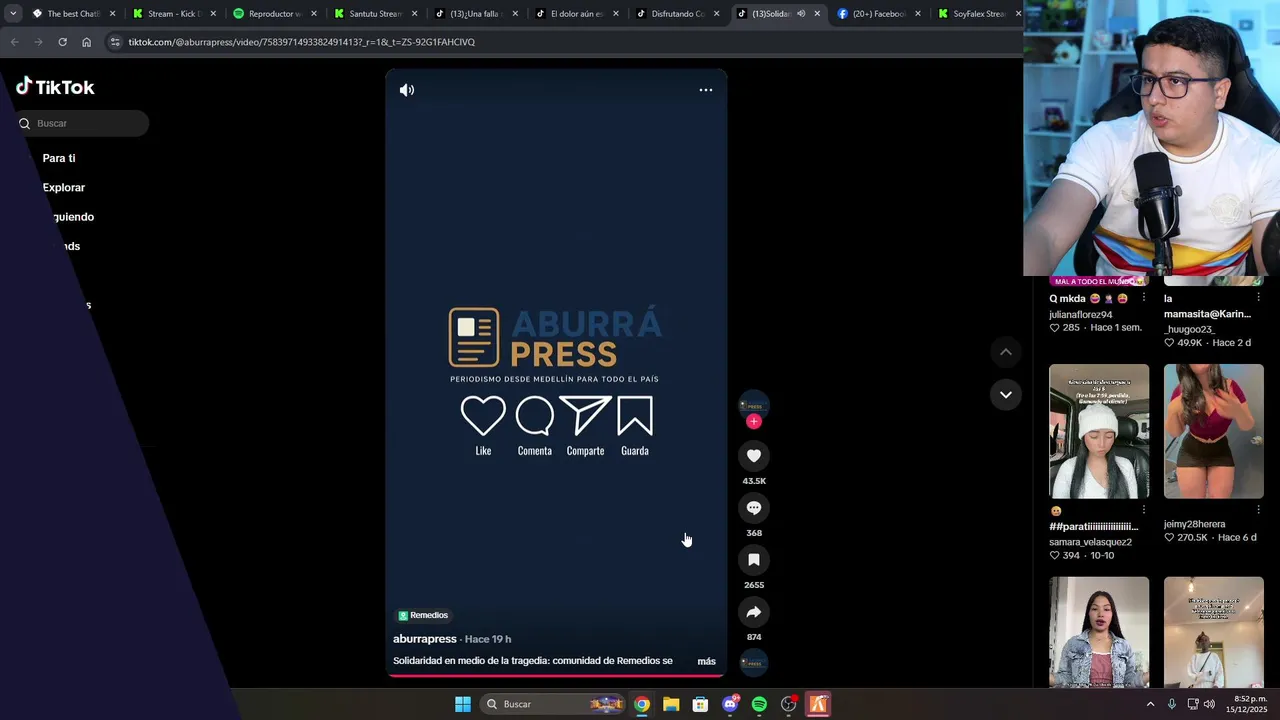The image size is (1280, 720).
Task: Open options dots beside jeimy28herera
Action: point(1259,510)
